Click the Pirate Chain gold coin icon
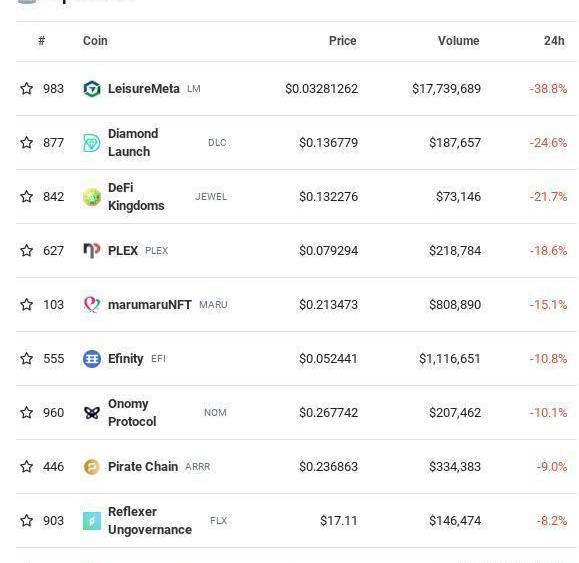This screenshot has height=563, width=579. 92,467
